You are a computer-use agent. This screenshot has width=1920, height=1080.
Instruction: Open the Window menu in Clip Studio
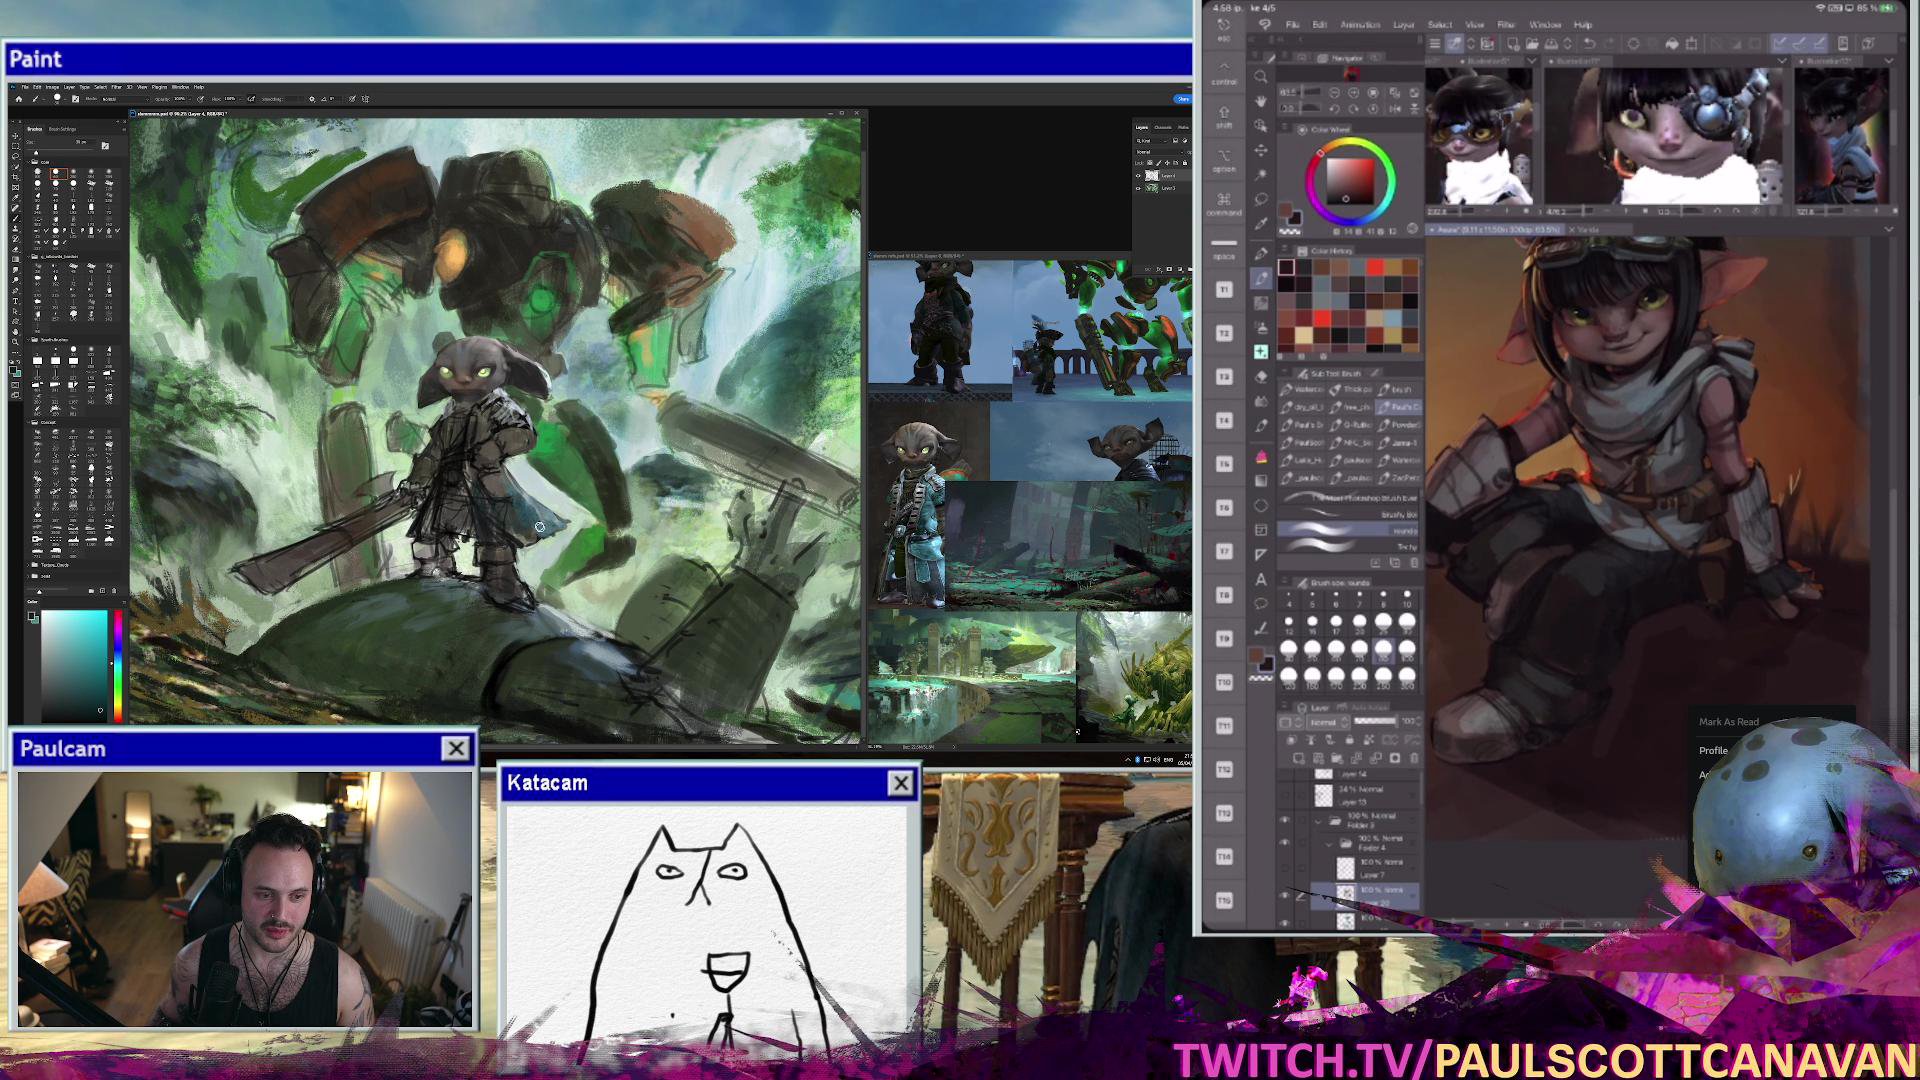(x=1545, y=25)
